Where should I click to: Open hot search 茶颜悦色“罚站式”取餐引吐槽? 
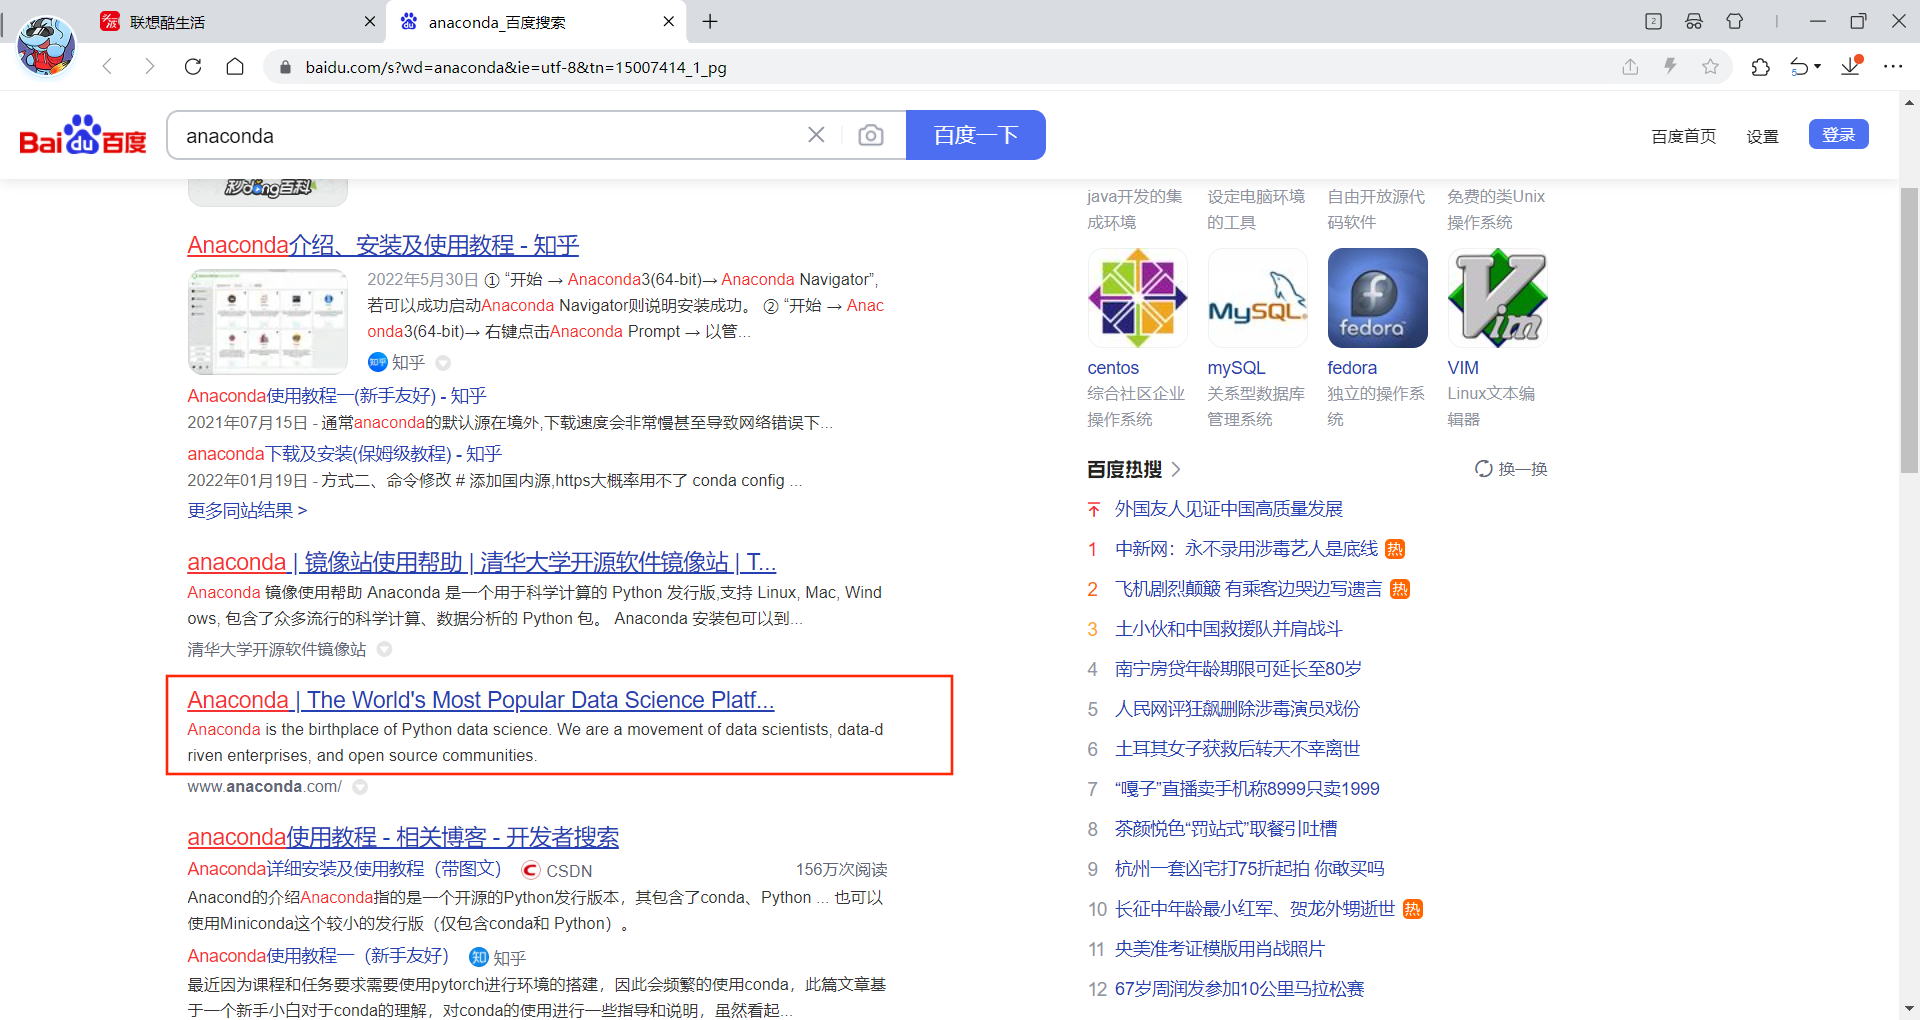click(x=1226, y=829)
